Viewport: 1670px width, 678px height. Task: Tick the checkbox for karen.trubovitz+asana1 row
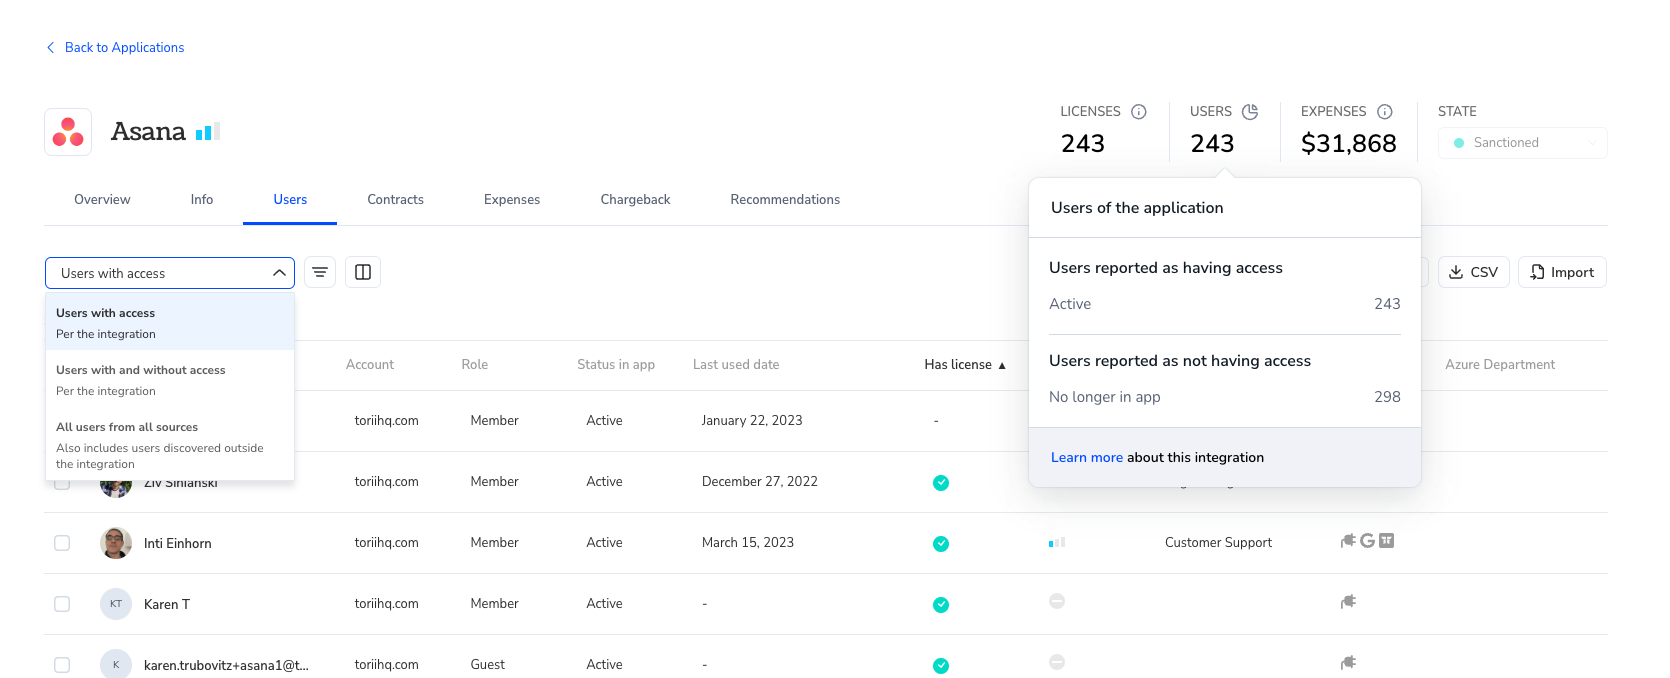[x=62, y=665]
